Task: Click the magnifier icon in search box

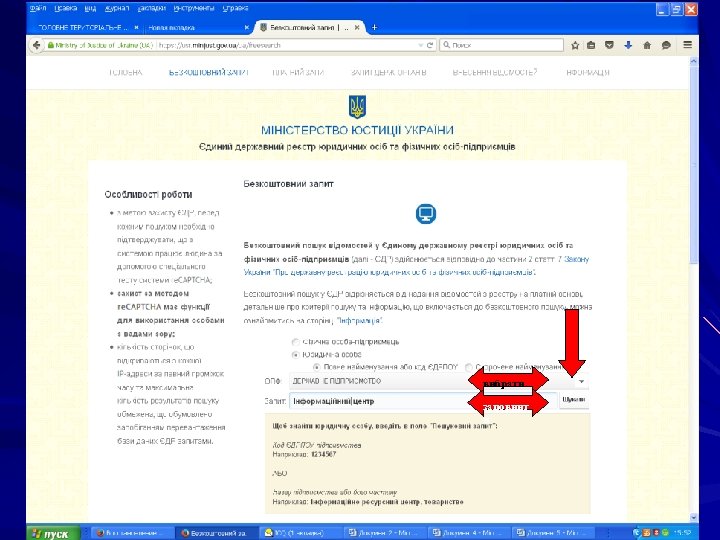Action: click(x=446, y=45)
